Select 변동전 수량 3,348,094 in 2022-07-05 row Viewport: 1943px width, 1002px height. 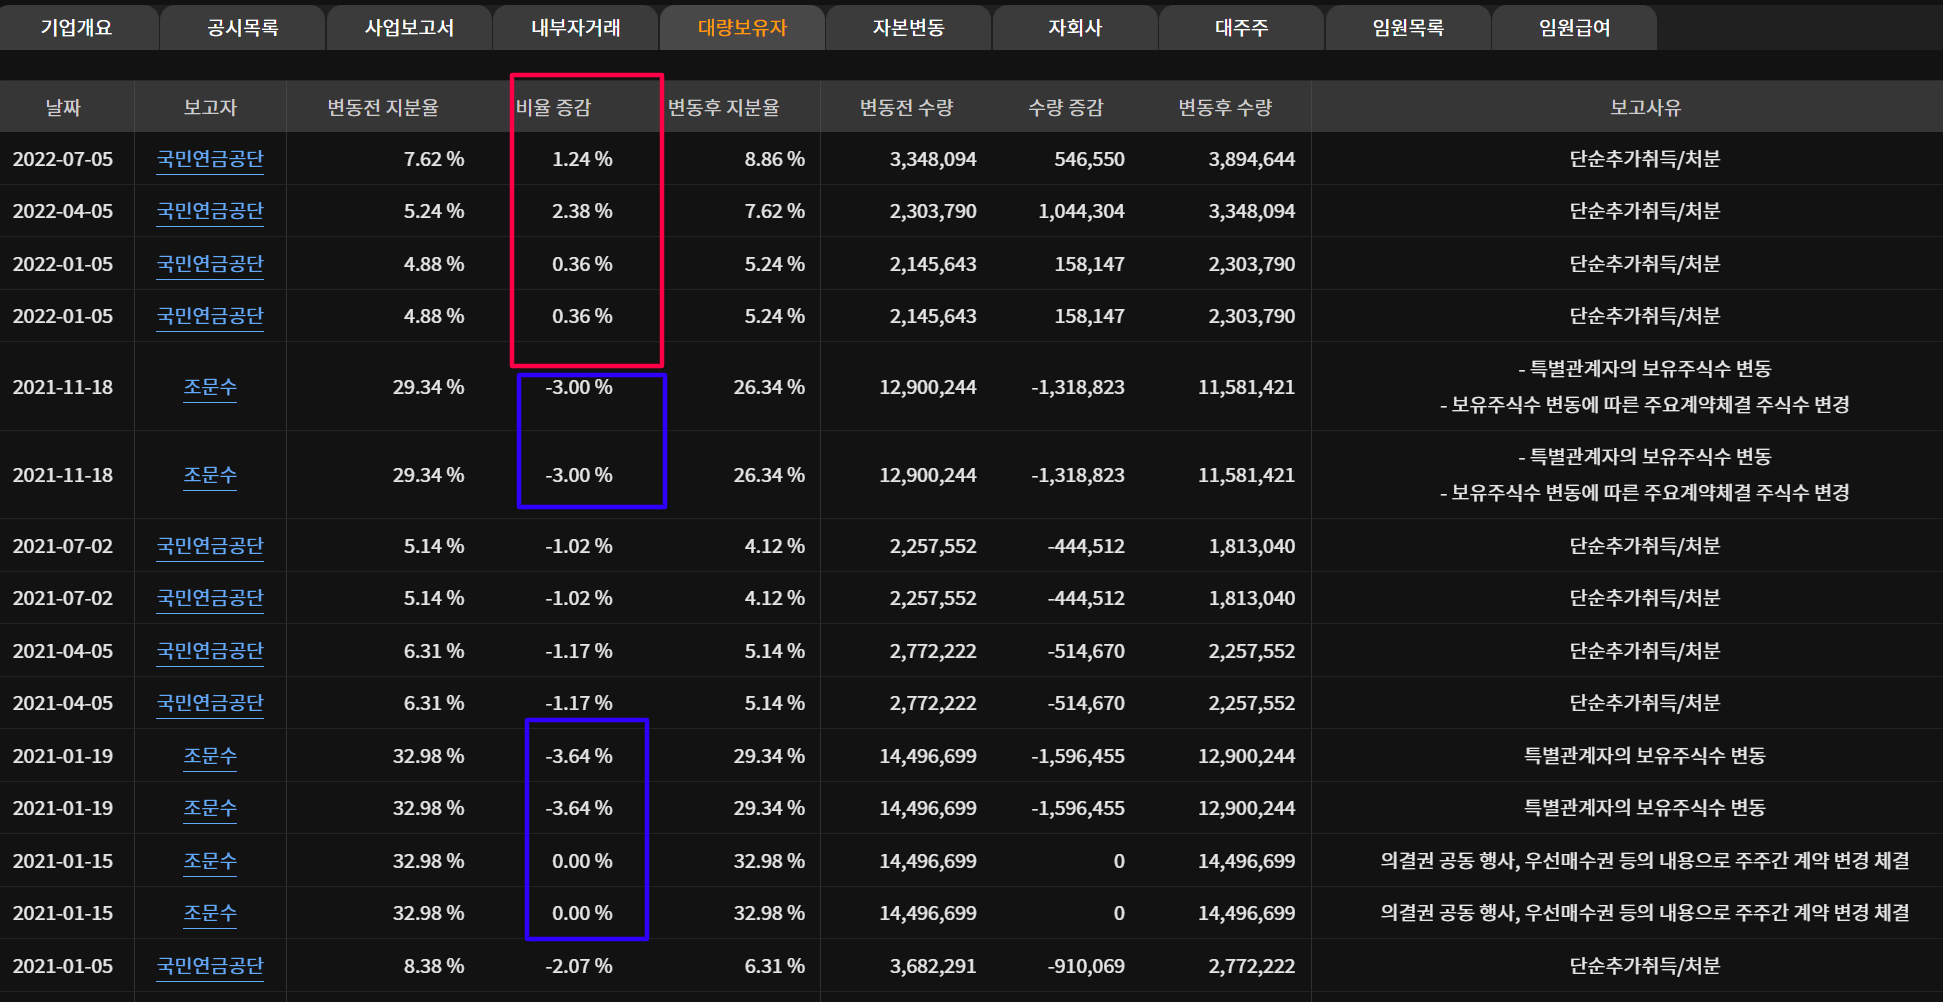click(933, 159)
